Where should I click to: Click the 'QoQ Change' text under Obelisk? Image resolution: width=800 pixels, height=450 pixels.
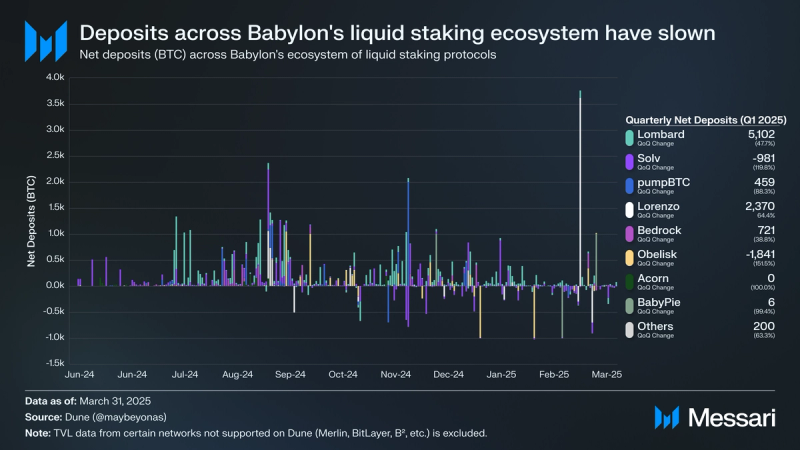[x=655, y=264]
